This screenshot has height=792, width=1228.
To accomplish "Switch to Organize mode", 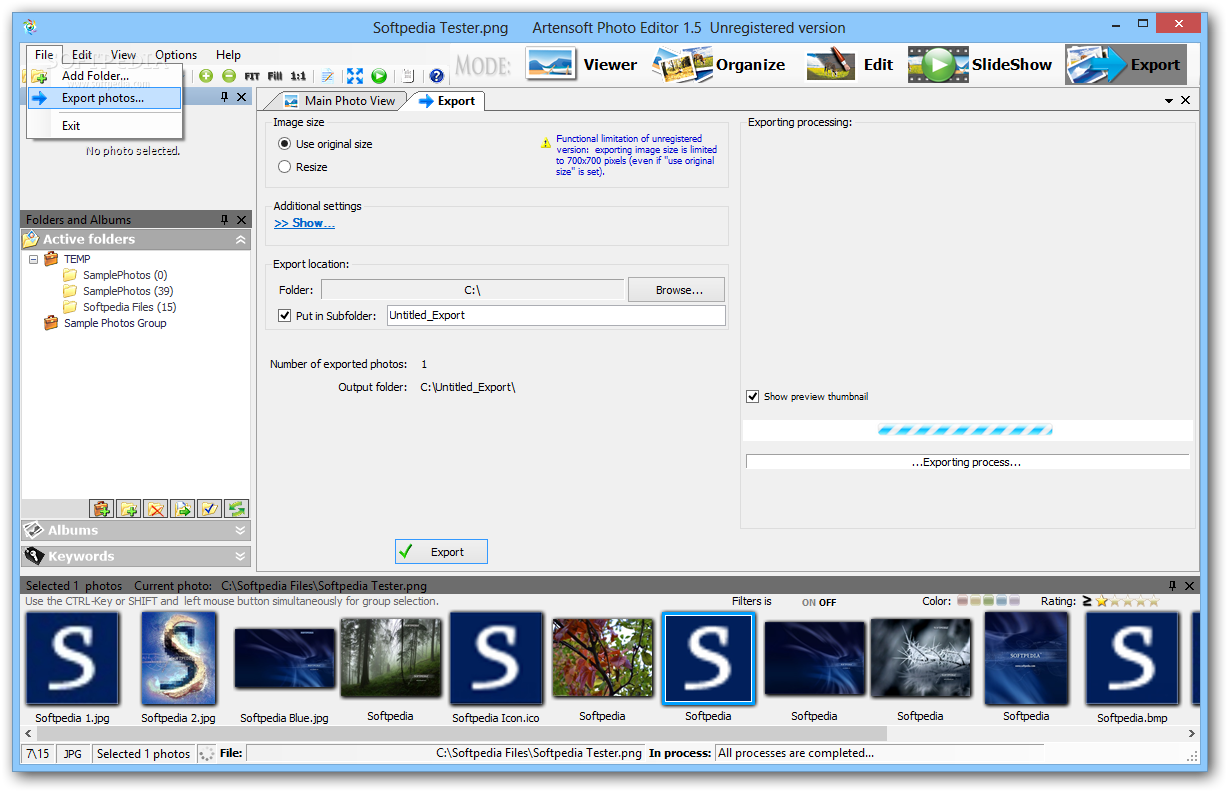I will pyautogui.click(x=720, y=65).
